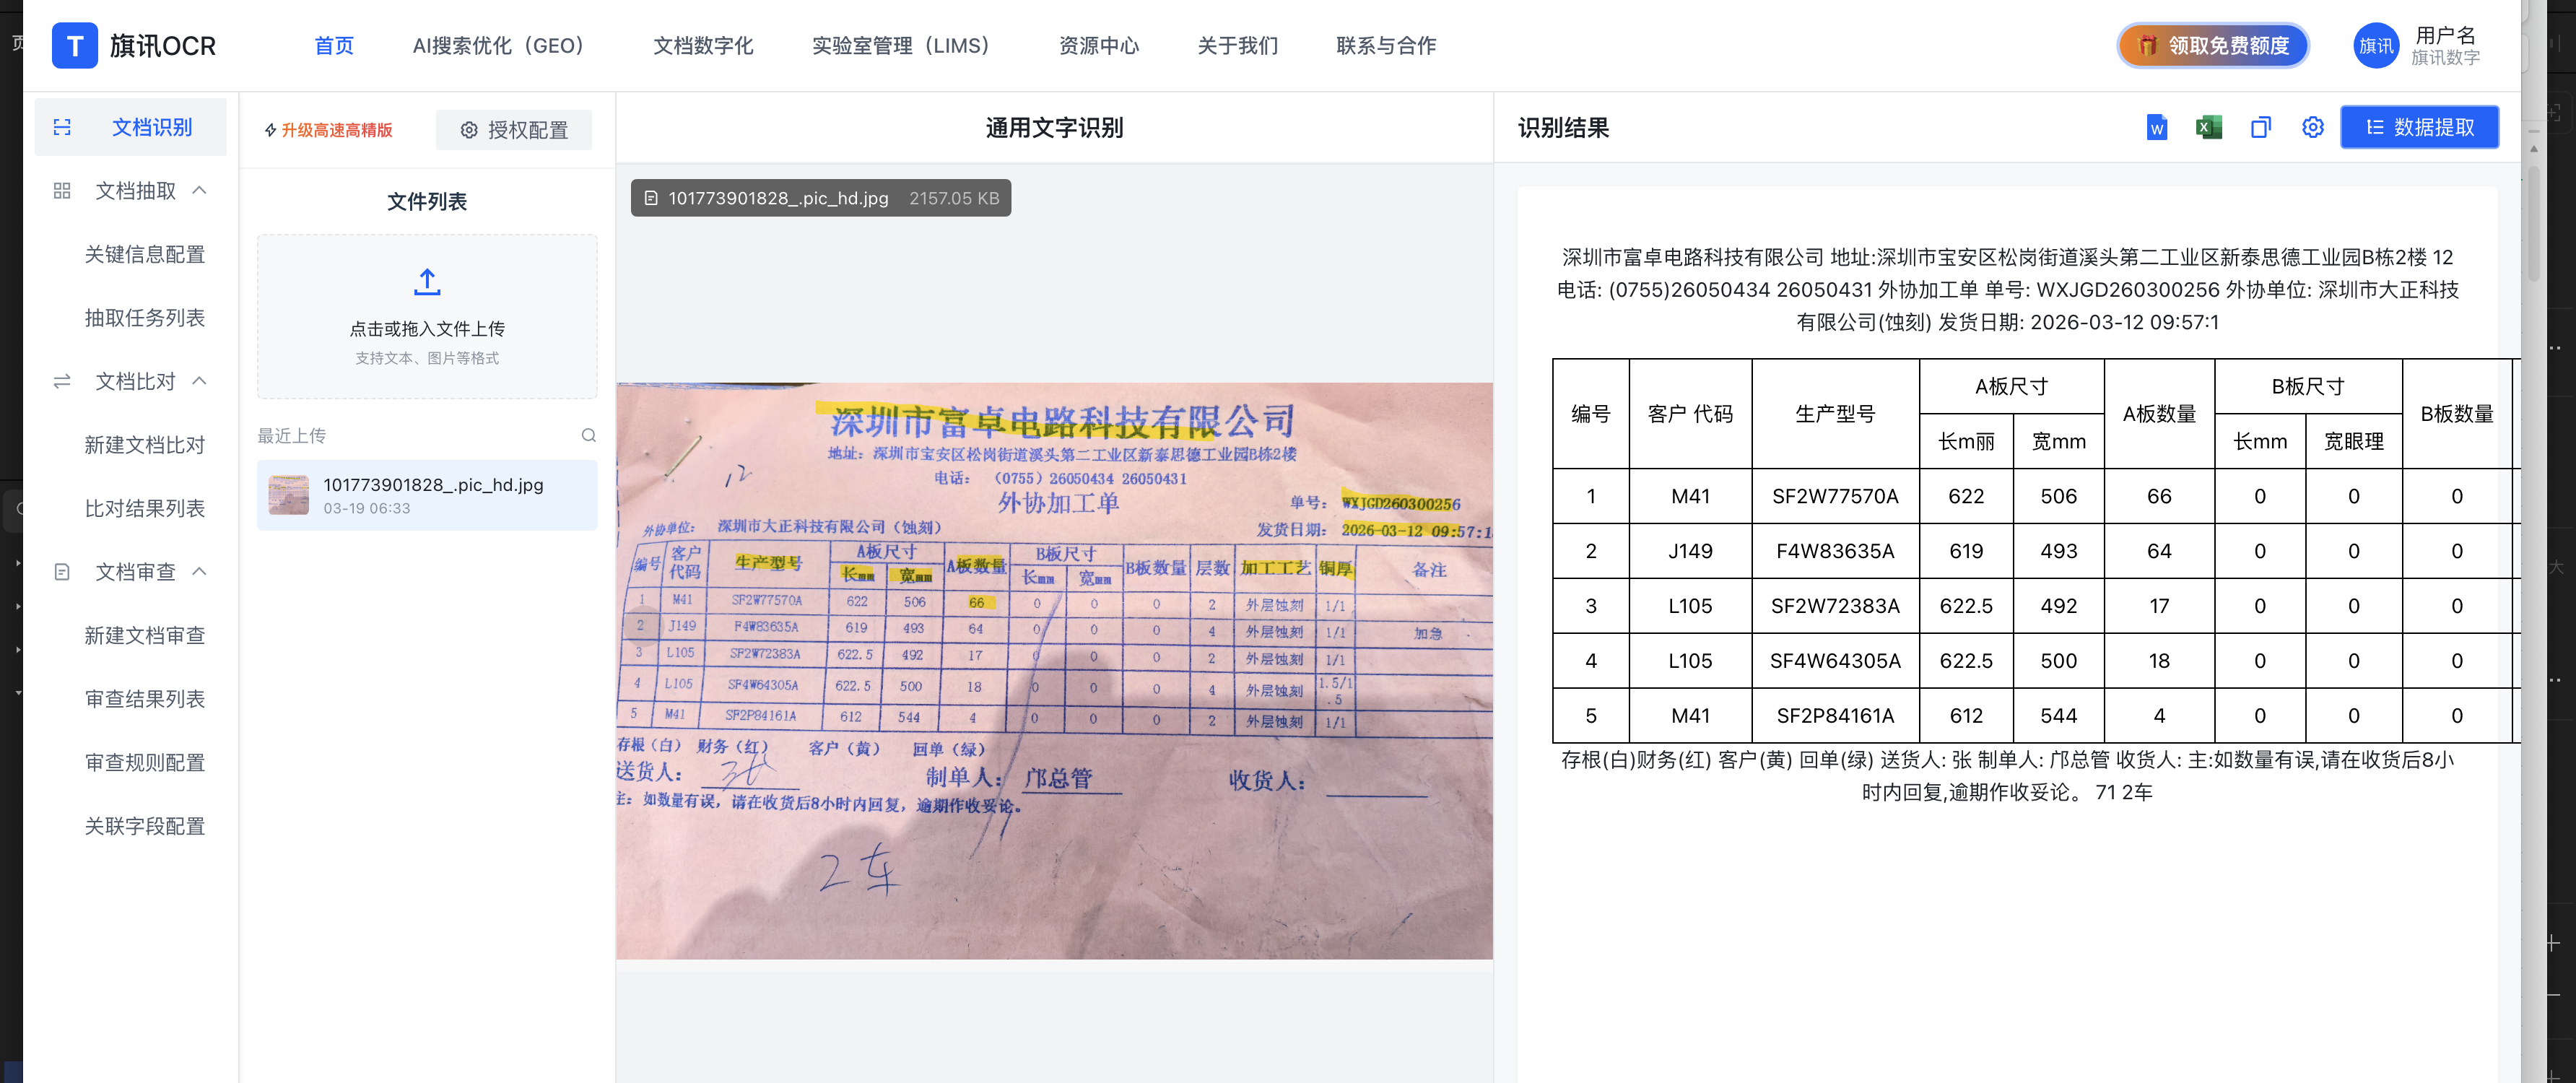Select the uploaded 101773901828_.pic_hd.jpg thumbnail

tap(289, 495)
